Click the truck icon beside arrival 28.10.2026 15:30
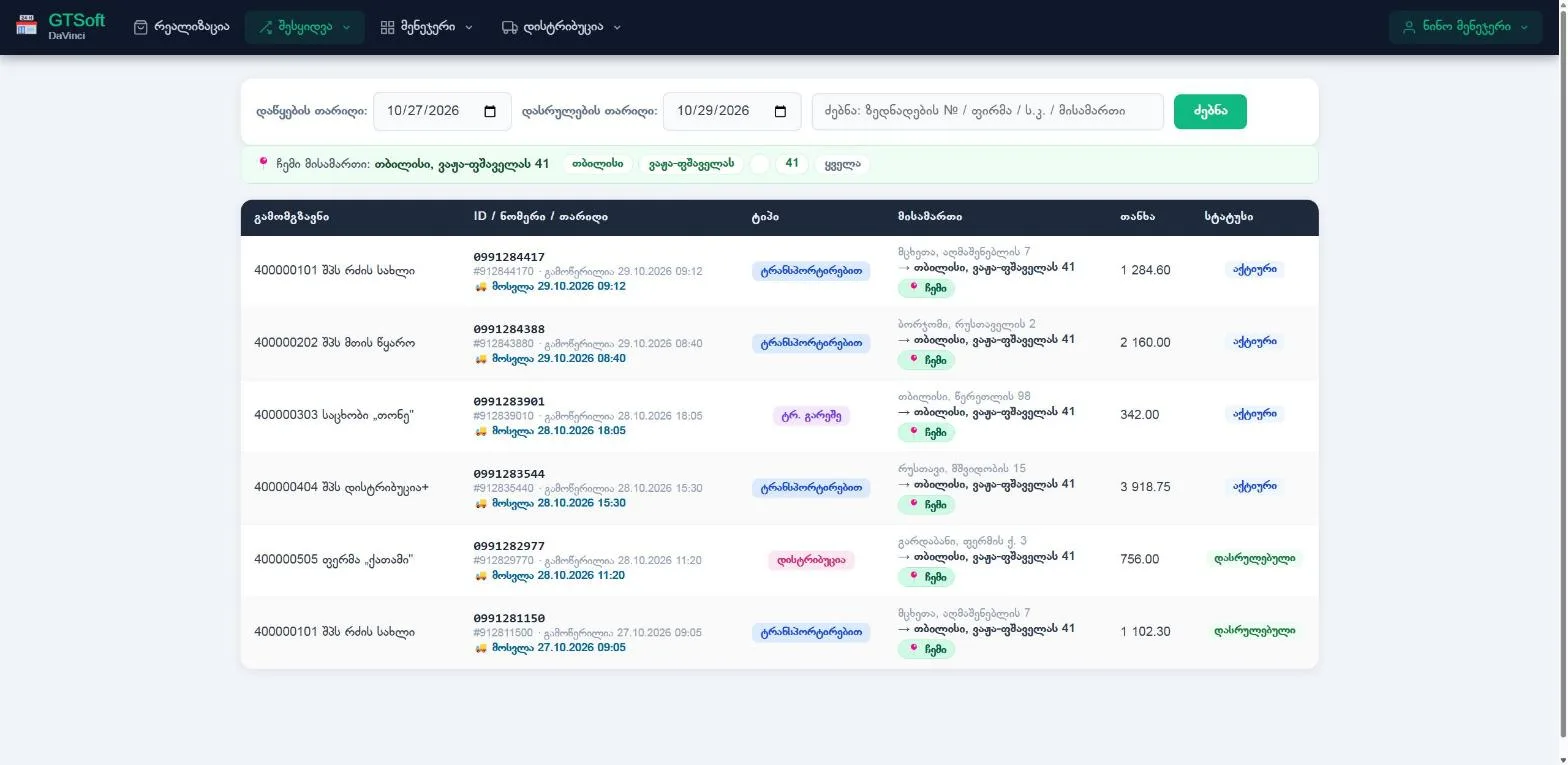 pos(480,503)
